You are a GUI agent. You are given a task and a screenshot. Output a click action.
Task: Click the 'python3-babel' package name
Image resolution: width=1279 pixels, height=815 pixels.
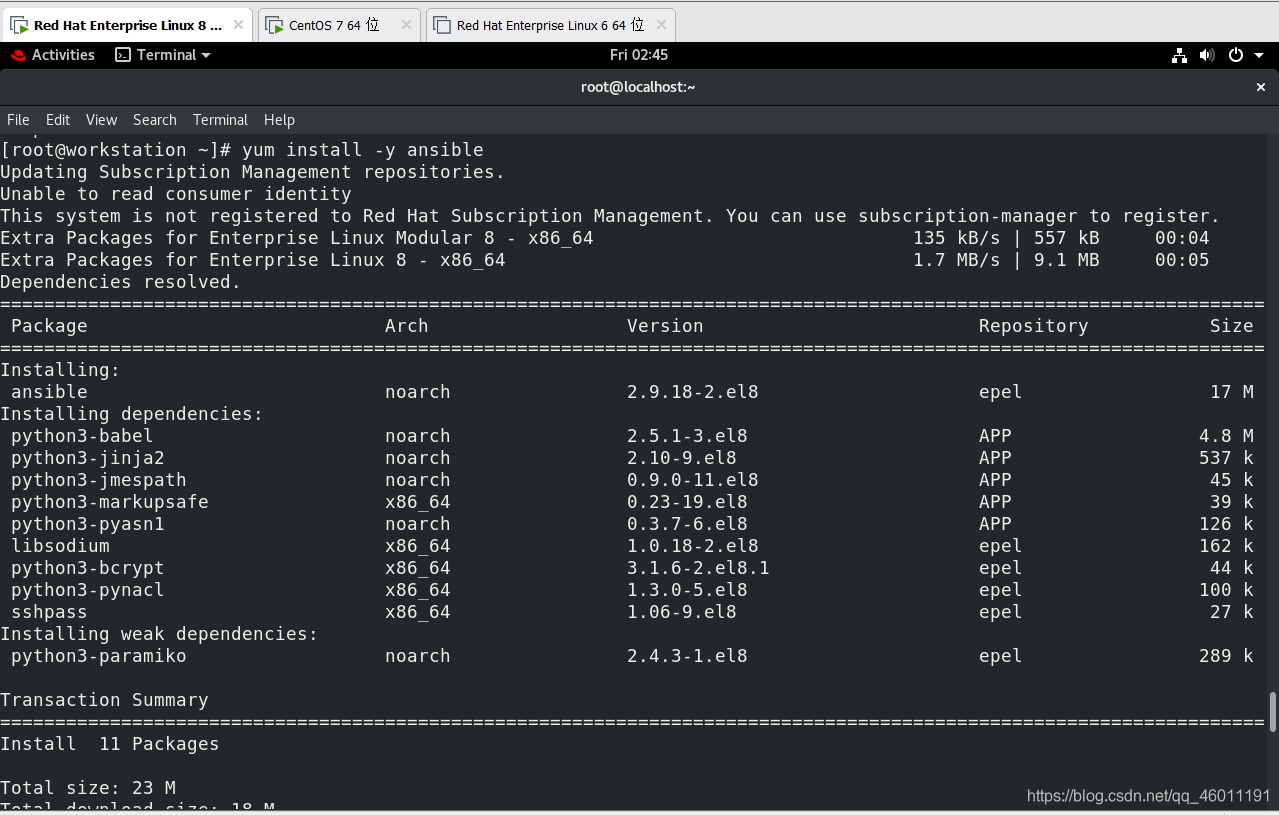[82, 436]
